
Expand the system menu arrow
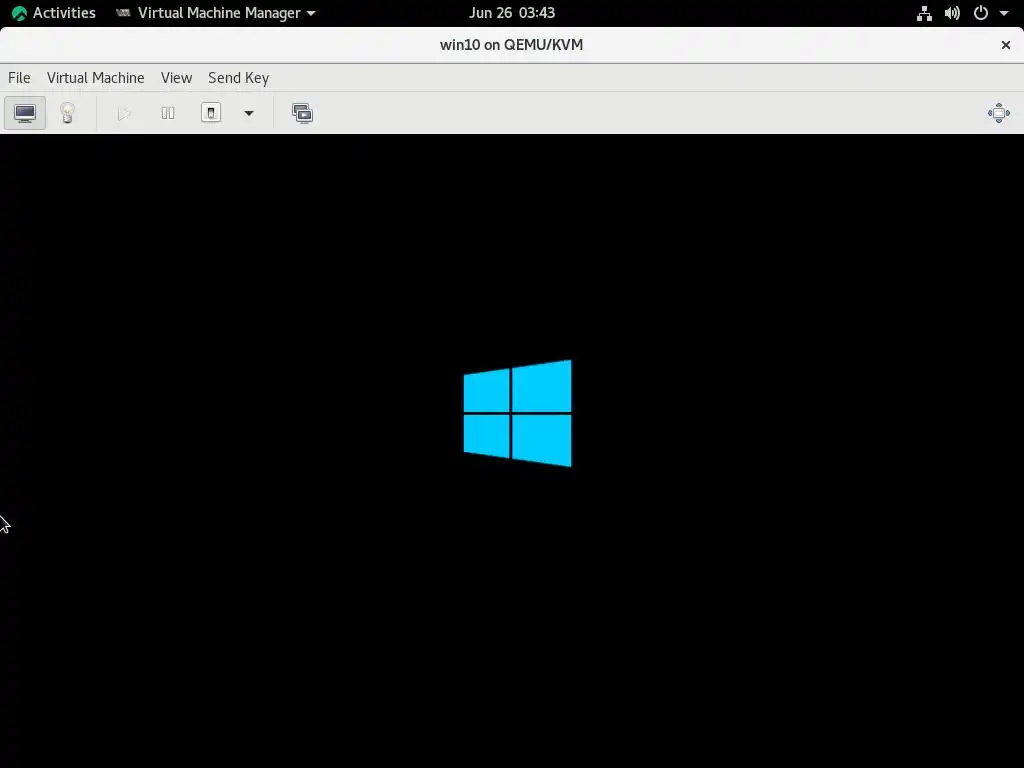click(x=1004, y=13)
